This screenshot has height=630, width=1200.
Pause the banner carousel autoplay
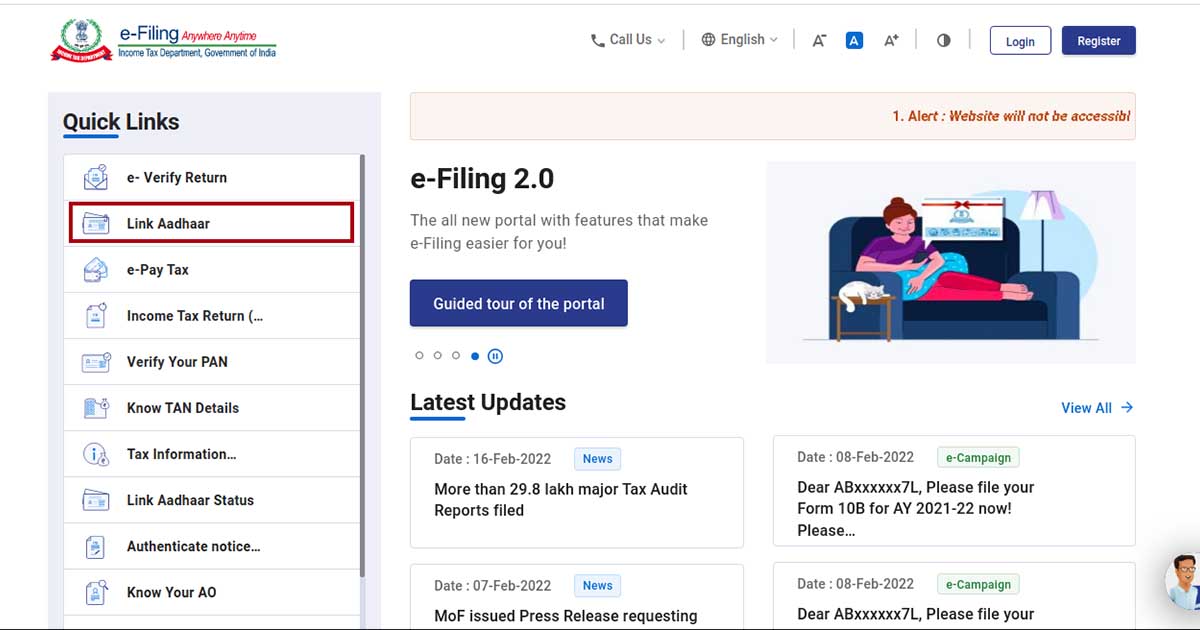(x=495, y=356)
